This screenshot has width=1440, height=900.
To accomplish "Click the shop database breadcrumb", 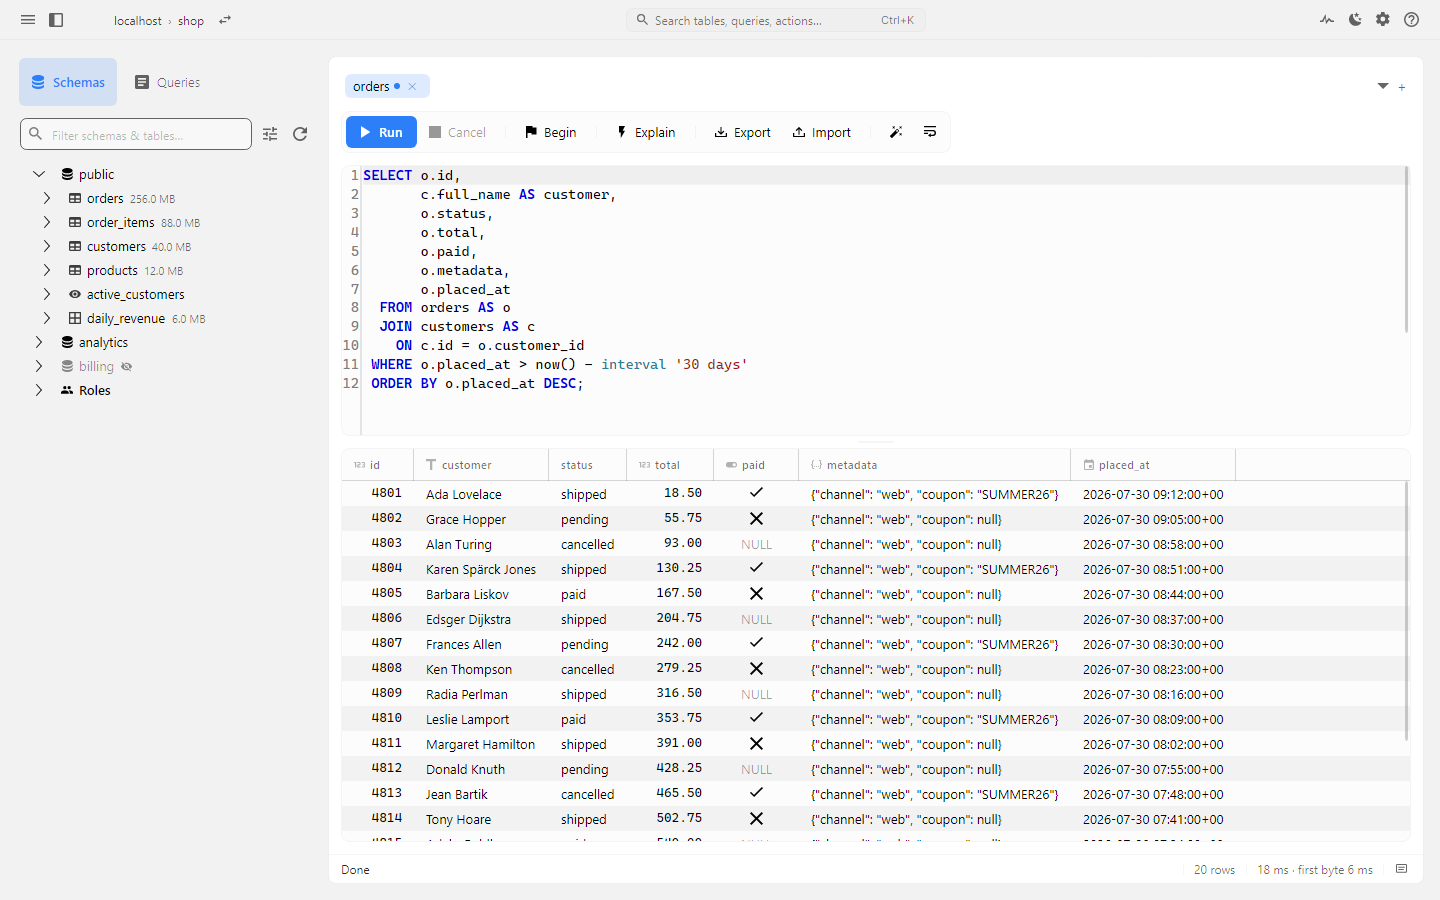I will [x=191, y=20].
